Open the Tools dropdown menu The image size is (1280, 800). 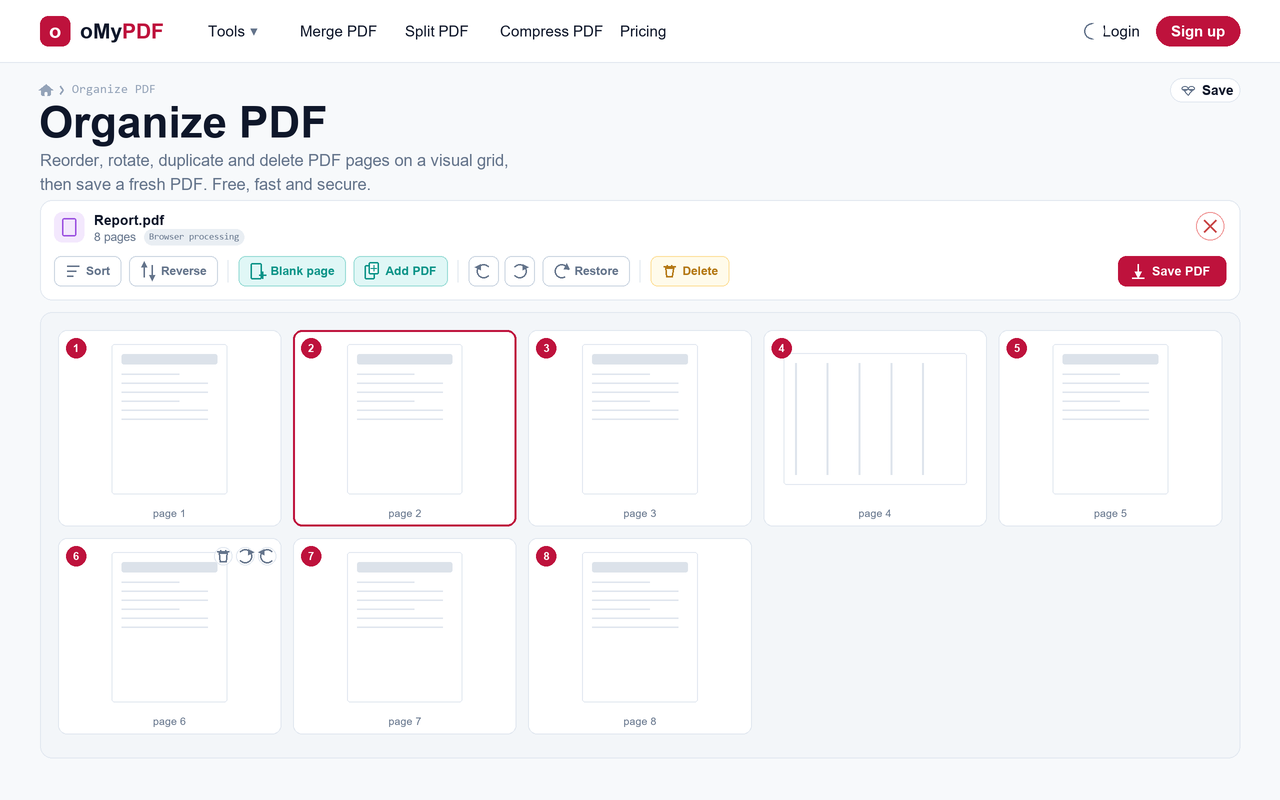233,31
